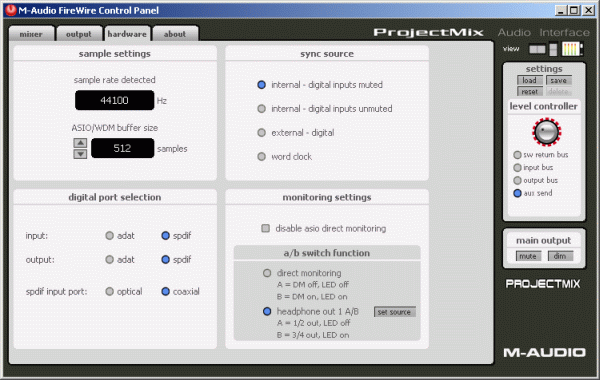Assign level controller to output bus

click(x=517, y=180)
